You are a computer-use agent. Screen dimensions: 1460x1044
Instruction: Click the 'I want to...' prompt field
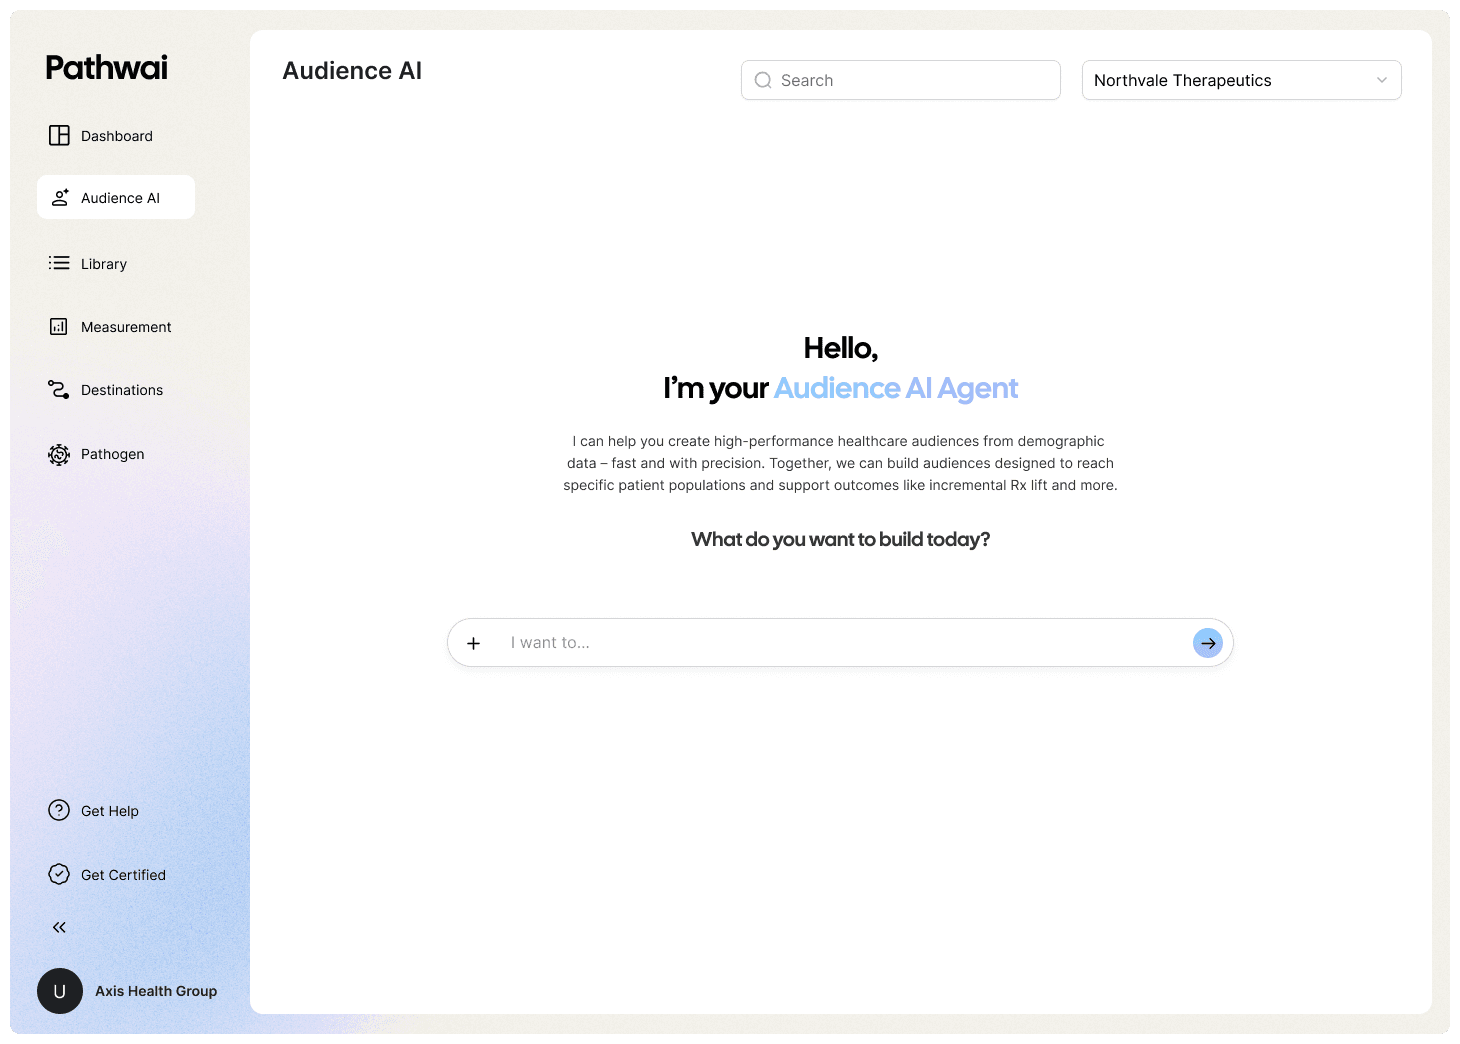click(840, 643)
